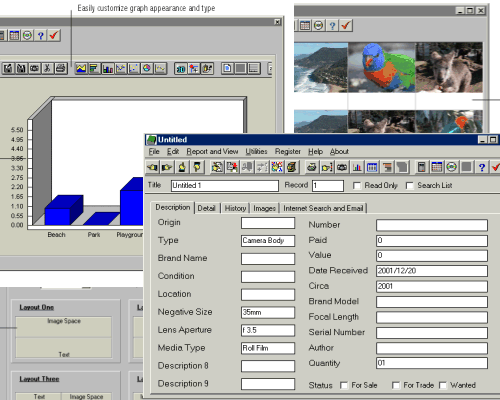Open the About menu
500x400 pixels.
pos(339,152)
